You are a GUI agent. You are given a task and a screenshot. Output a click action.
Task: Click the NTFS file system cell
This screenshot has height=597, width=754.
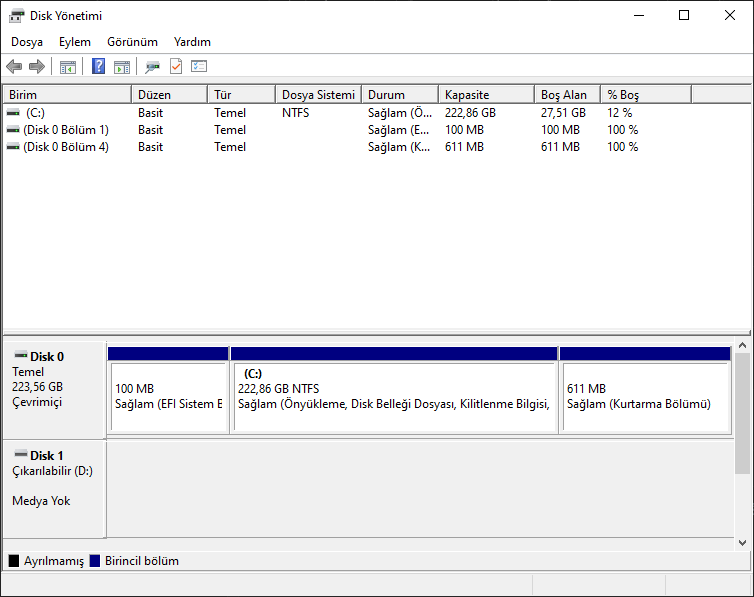coord(295,112)
